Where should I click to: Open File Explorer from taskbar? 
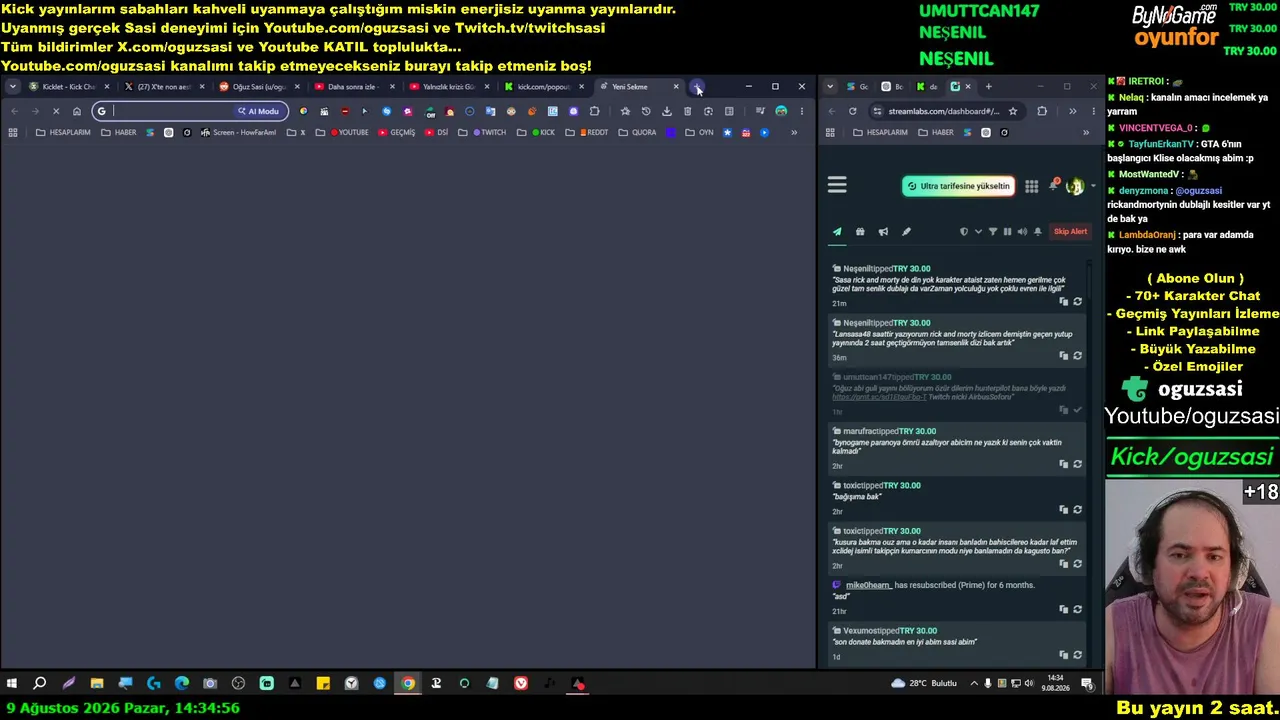[97, 684]
